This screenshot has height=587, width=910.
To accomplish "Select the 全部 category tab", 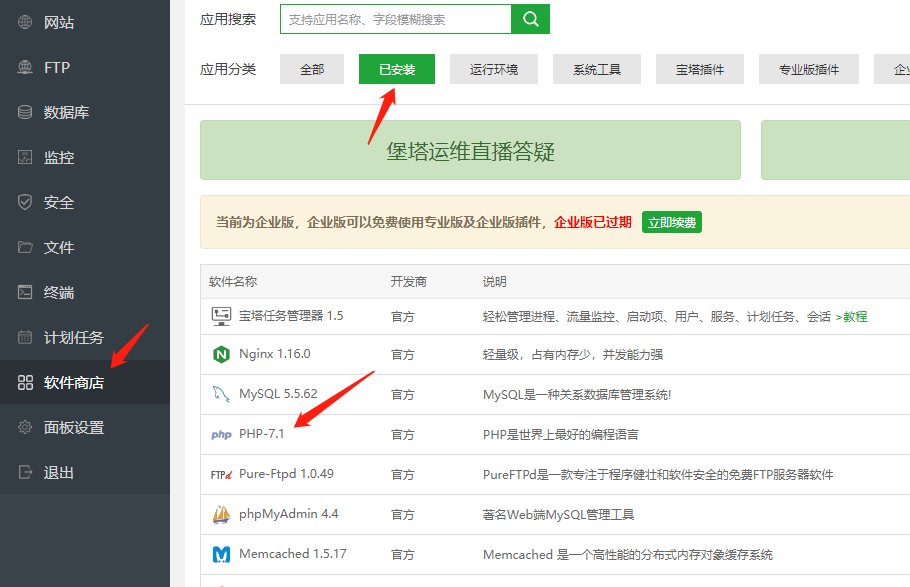I will [x=312, y=69].
